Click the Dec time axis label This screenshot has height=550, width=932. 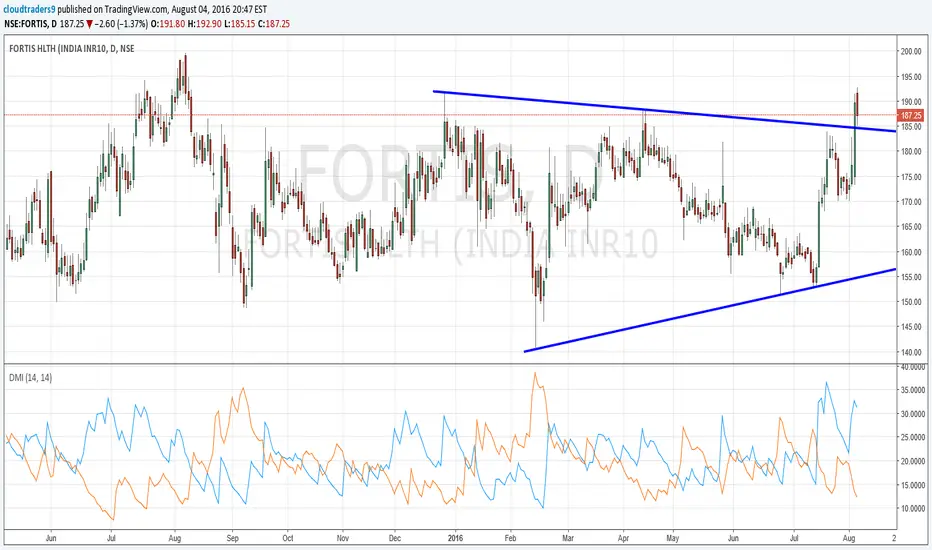395,538
